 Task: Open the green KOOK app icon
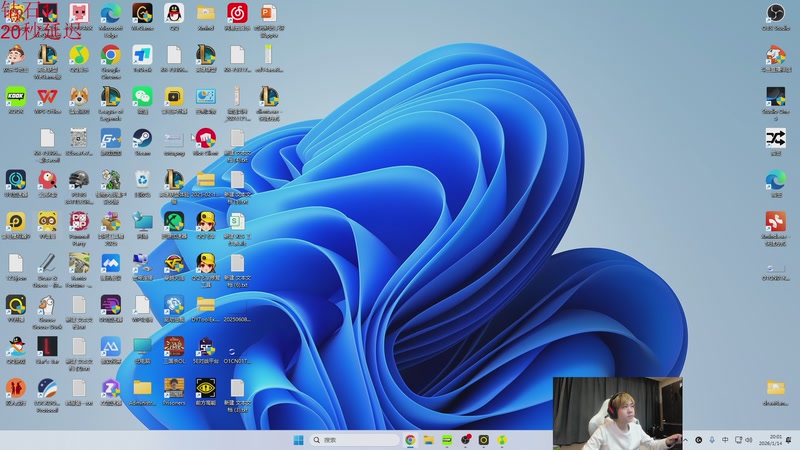(x=16, y=97)
